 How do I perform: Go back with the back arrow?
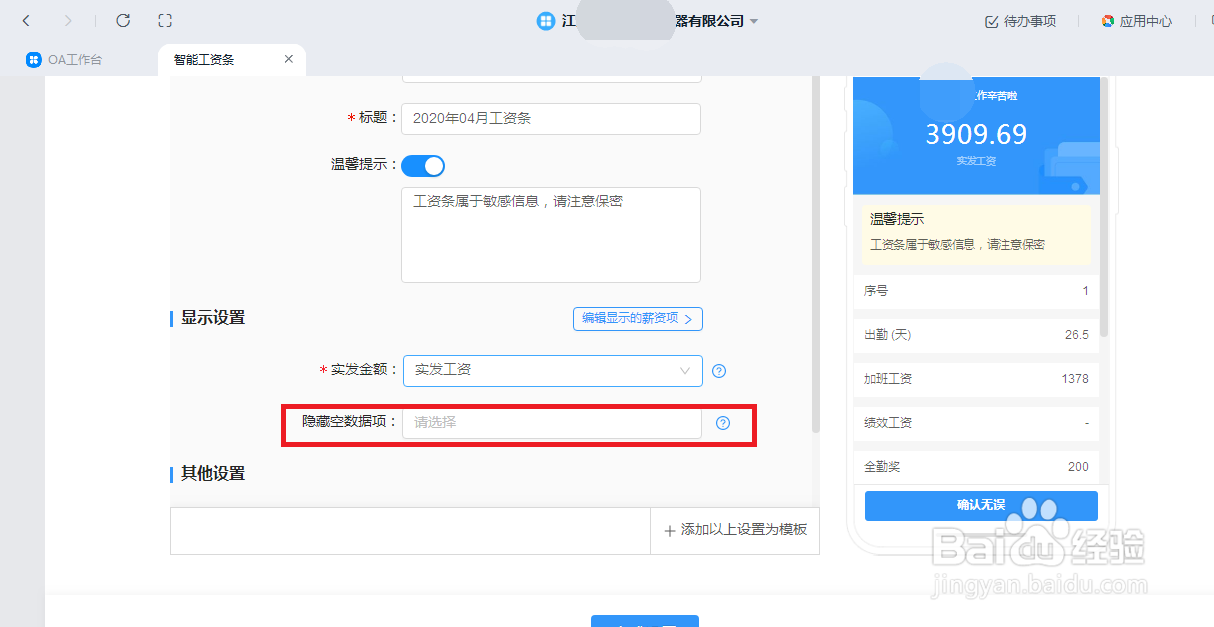click(x=26, y=21)
